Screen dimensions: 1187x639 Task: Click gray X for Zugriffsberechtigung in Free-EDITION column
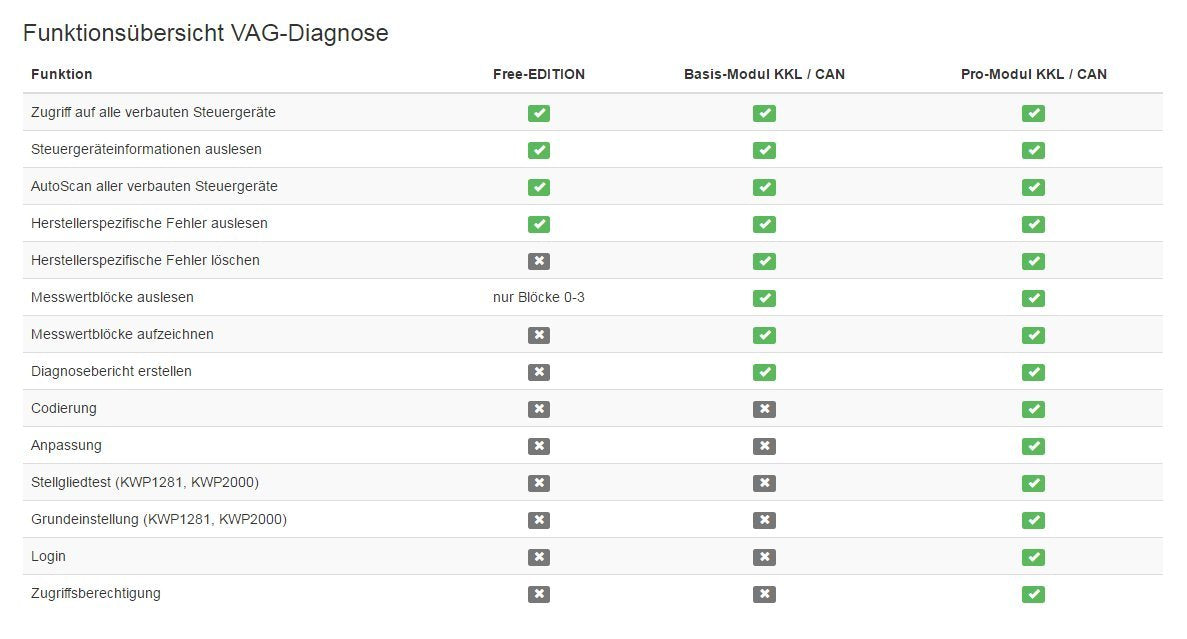(x=539, y=594)
